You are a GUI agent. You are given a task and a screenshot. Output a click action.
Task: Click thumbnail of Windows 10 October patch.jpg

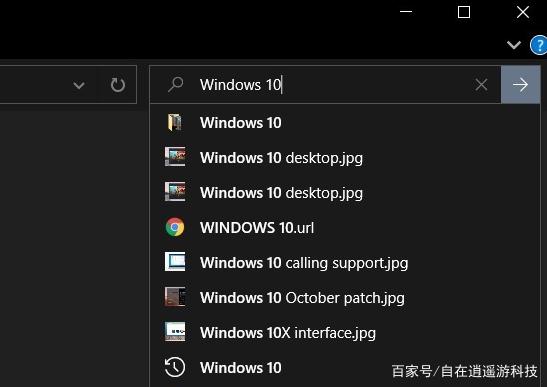click(175, 297)
